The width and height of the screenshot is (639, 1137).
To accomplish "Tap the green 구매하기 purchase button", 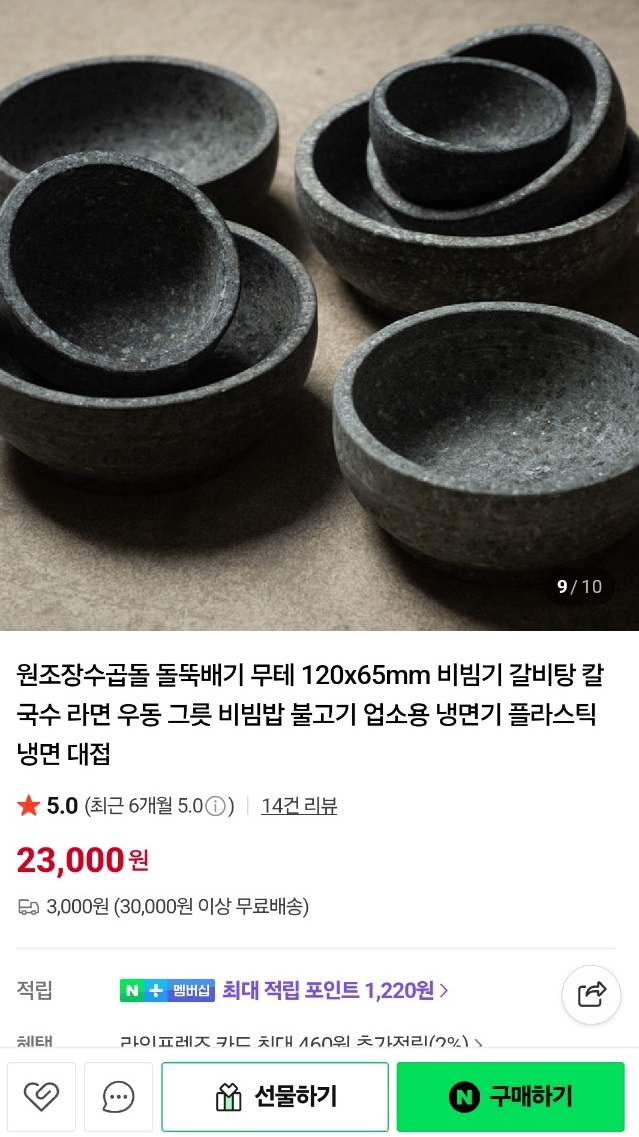I will (x=512, y=1096).
